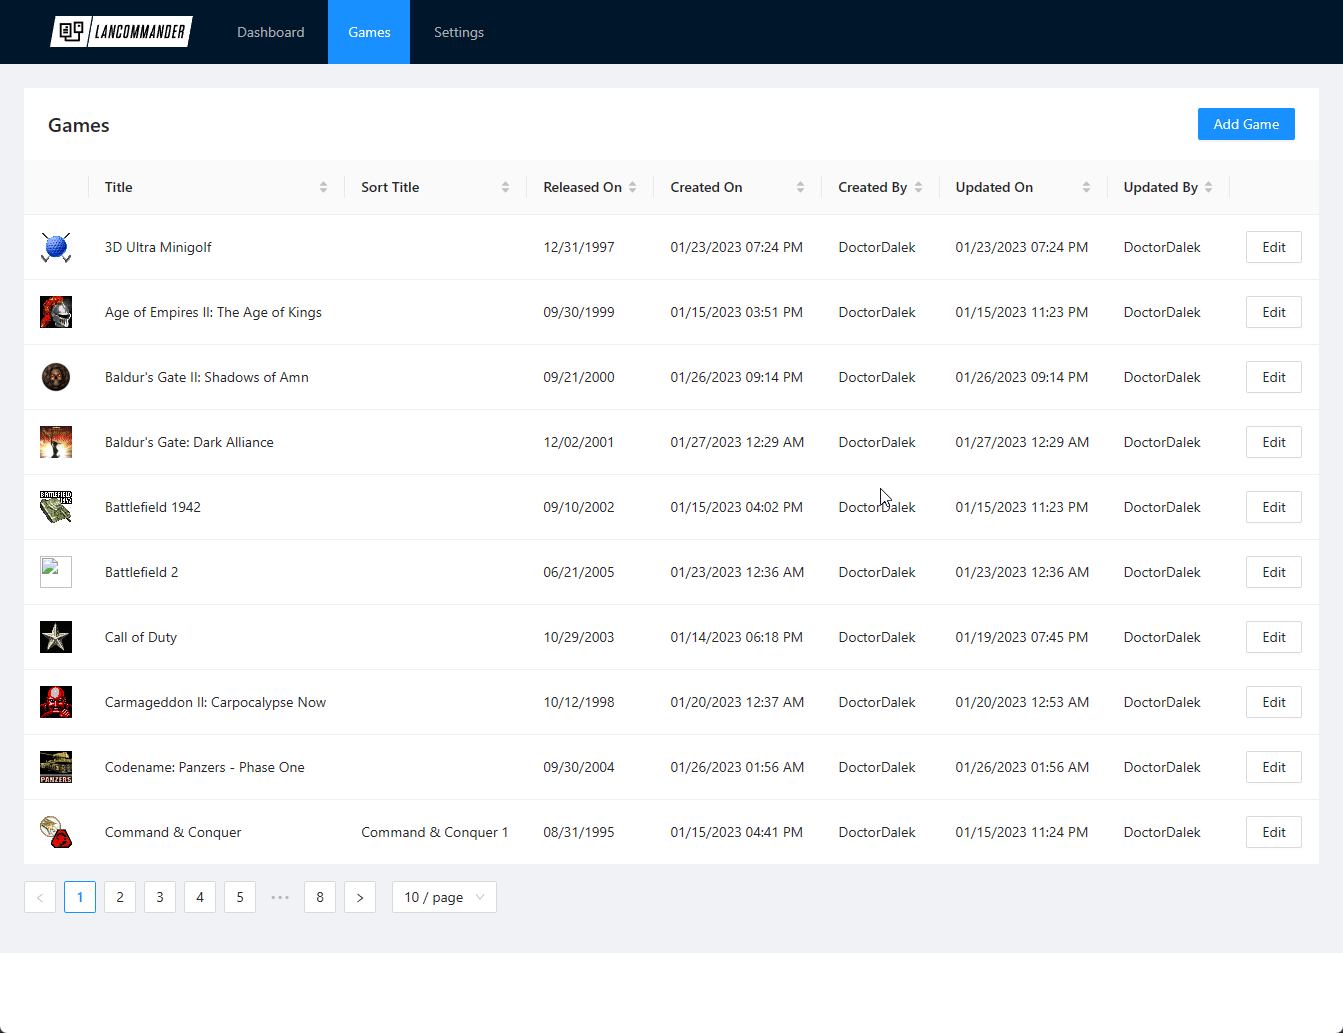Screen dimensions: 1343x1033
Task: Click the Age of Empires II icon
Action: tap(56, 312)
